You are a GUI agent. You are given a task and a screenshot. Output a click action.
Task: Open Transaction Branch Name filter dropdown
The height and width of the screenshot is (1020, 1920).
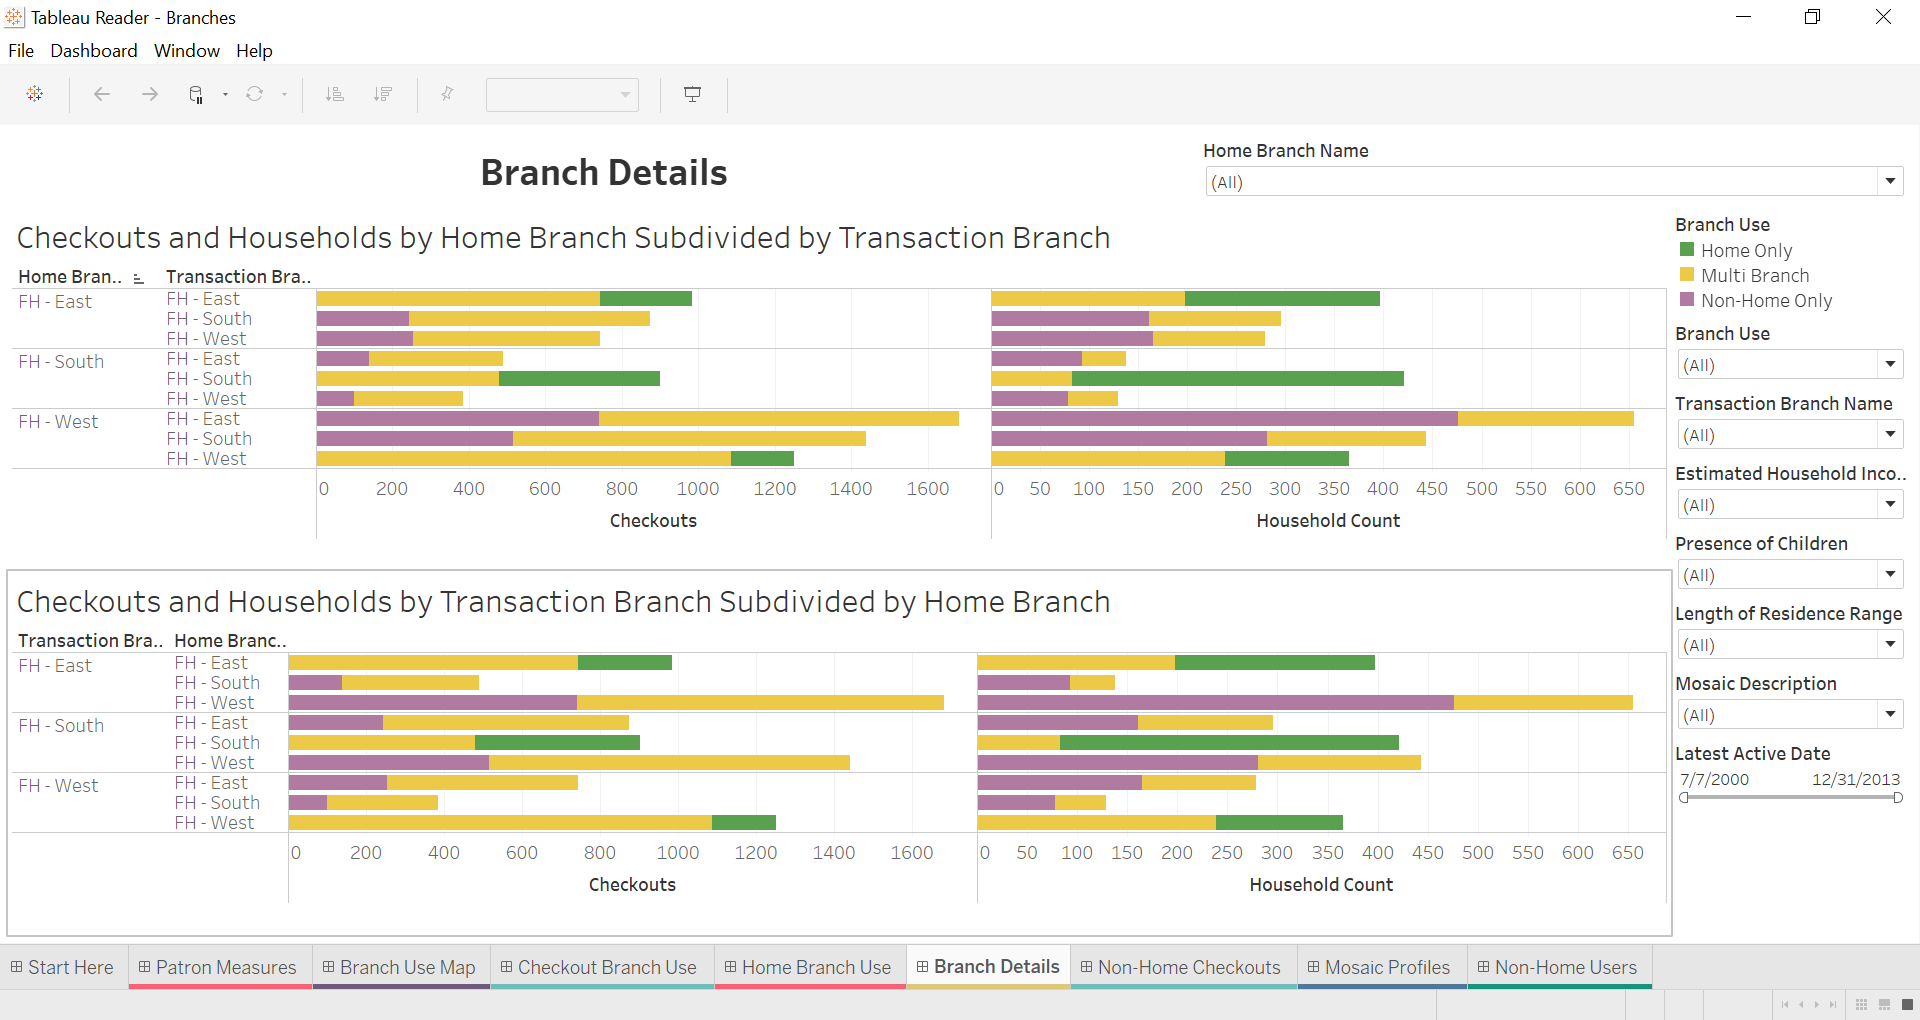(1890, 434)
